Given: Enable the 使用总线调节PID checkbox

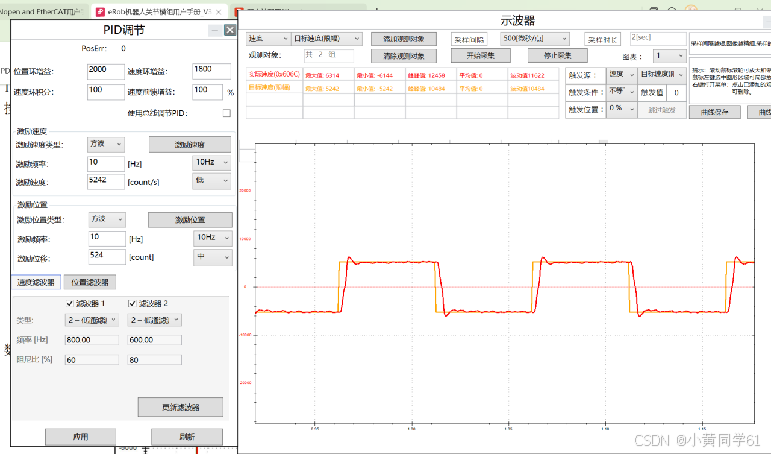Looking at the screenshot, I should click(x=227, y=113).
